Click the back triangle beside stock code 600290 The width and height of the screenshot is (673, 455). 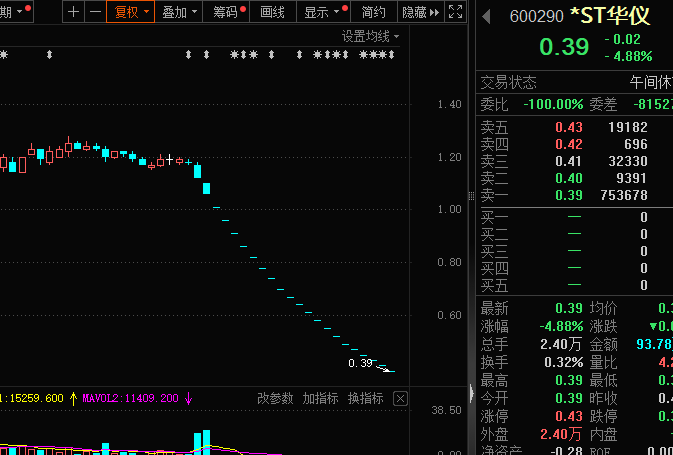pos(487,17)
